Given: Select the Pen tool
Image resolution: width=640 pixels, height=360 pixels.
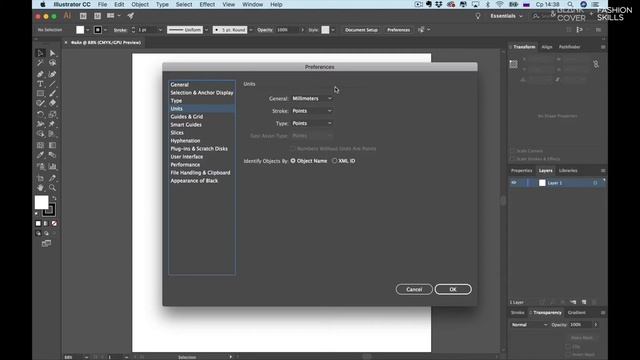Looking at the screenshot, I should (x=40, y=74).
